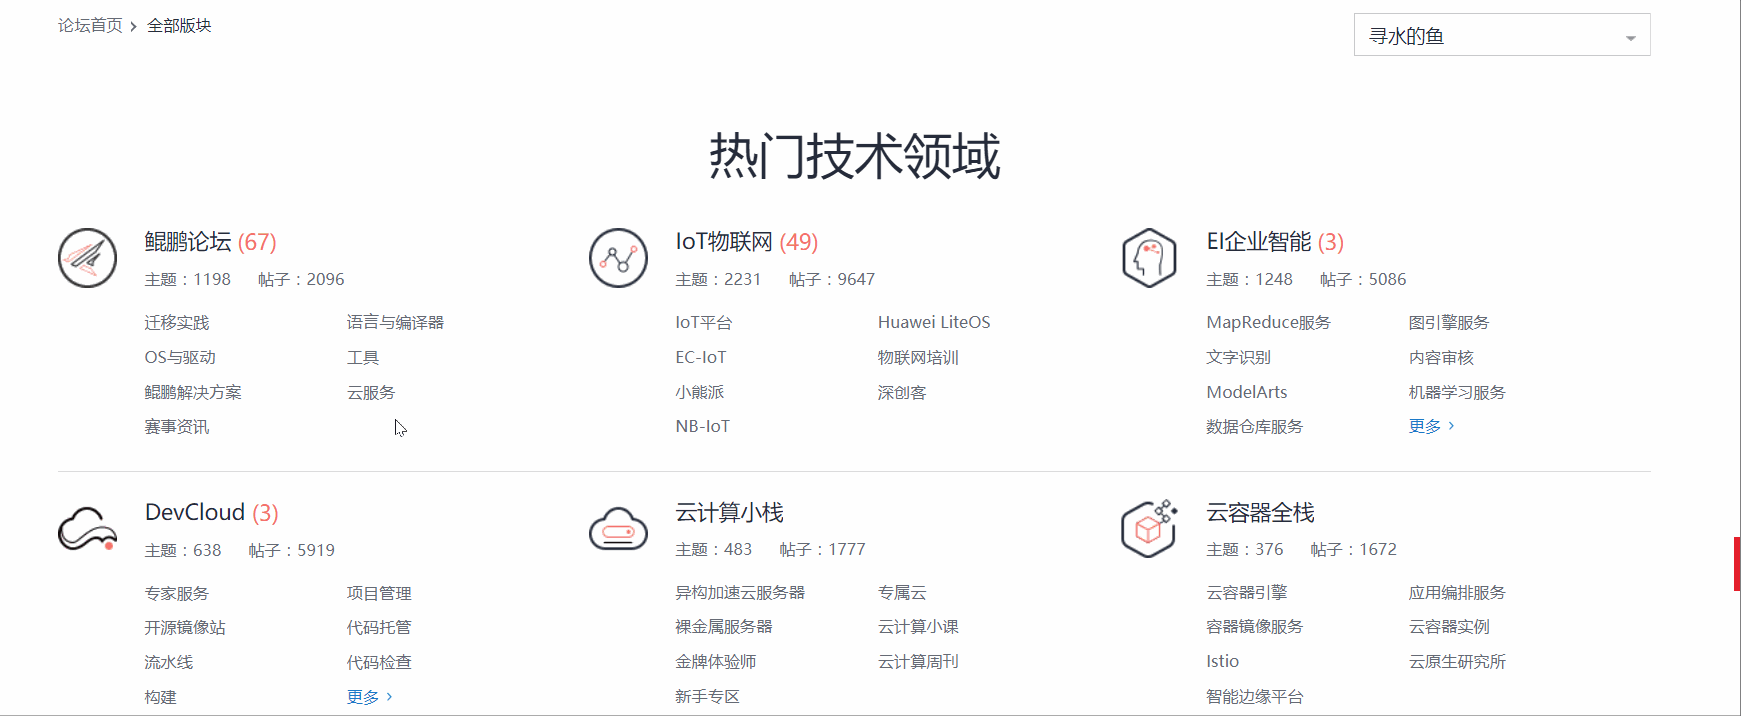Image resolution: width=1741 pixels, height=716 pixels.
Task: Go to 论坛首页 breadcrumb
Action: pyautogui.click(x=90, y=25)
